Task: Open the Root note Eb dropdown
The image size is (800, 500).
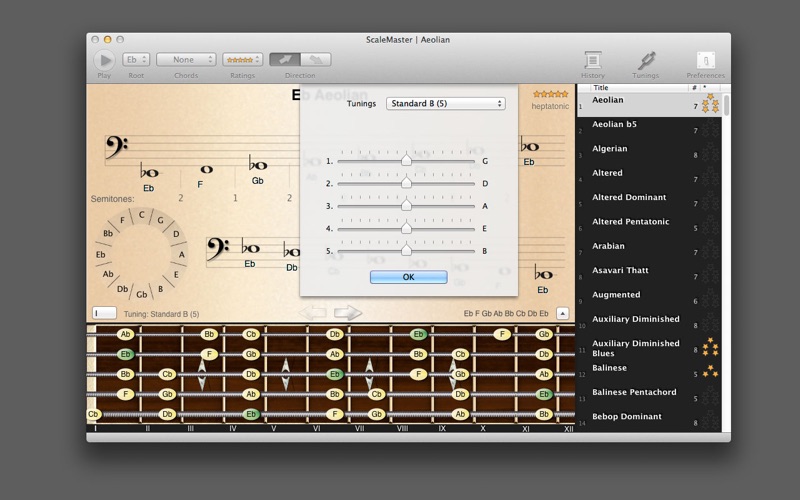Action: [x=136, y=60]
